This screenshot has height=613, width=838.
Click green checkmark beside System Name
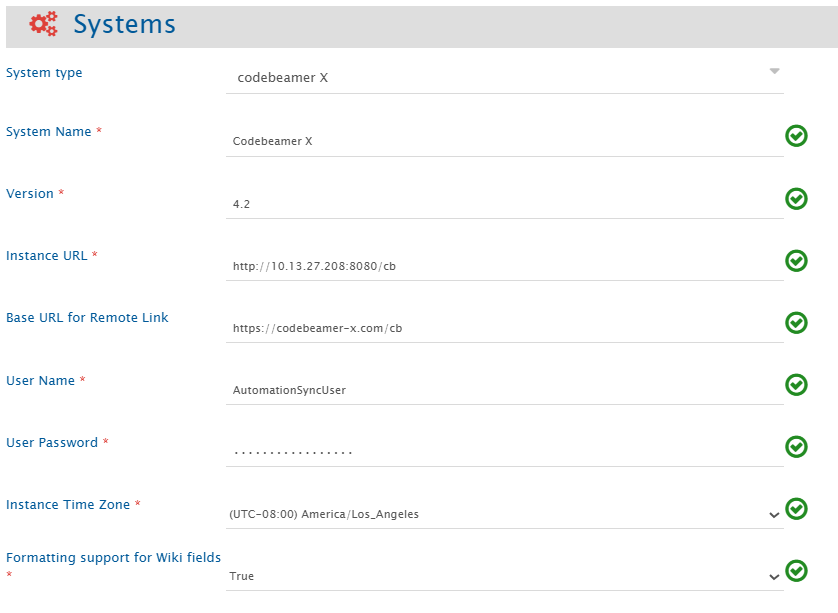pos(796,136)
